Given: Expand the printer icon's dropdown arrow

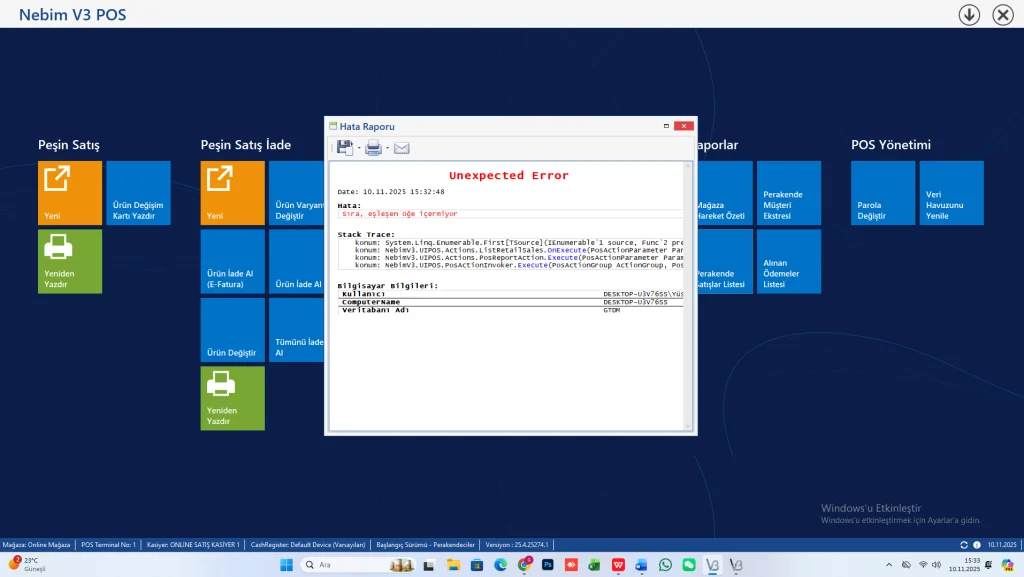Looking at the screenshot, I should pos(387,149).
